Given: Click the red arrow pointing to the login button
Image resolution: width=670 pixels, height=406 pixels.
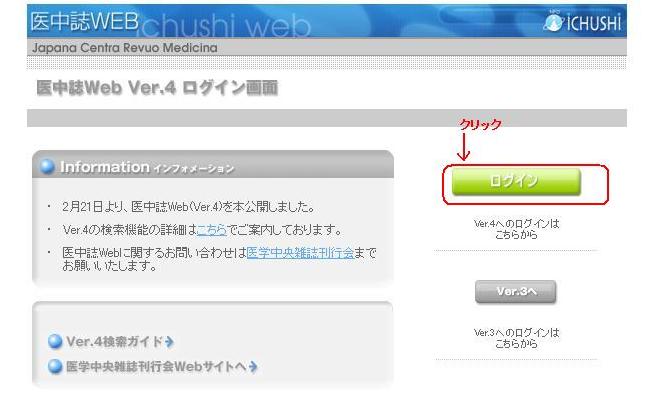Looking at the screenshot, I should pyautogui.click(x=464, y=147).
